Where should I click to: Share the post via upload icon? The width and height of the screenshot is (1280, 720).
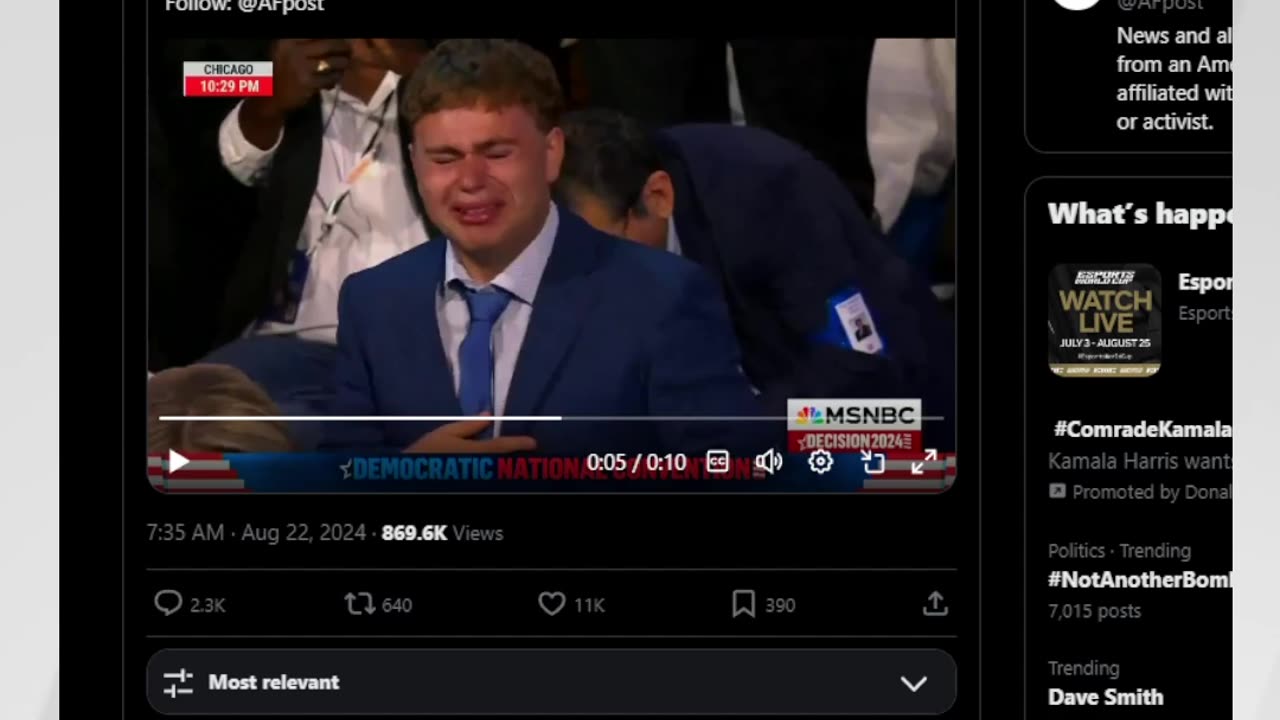coord(935,604)
